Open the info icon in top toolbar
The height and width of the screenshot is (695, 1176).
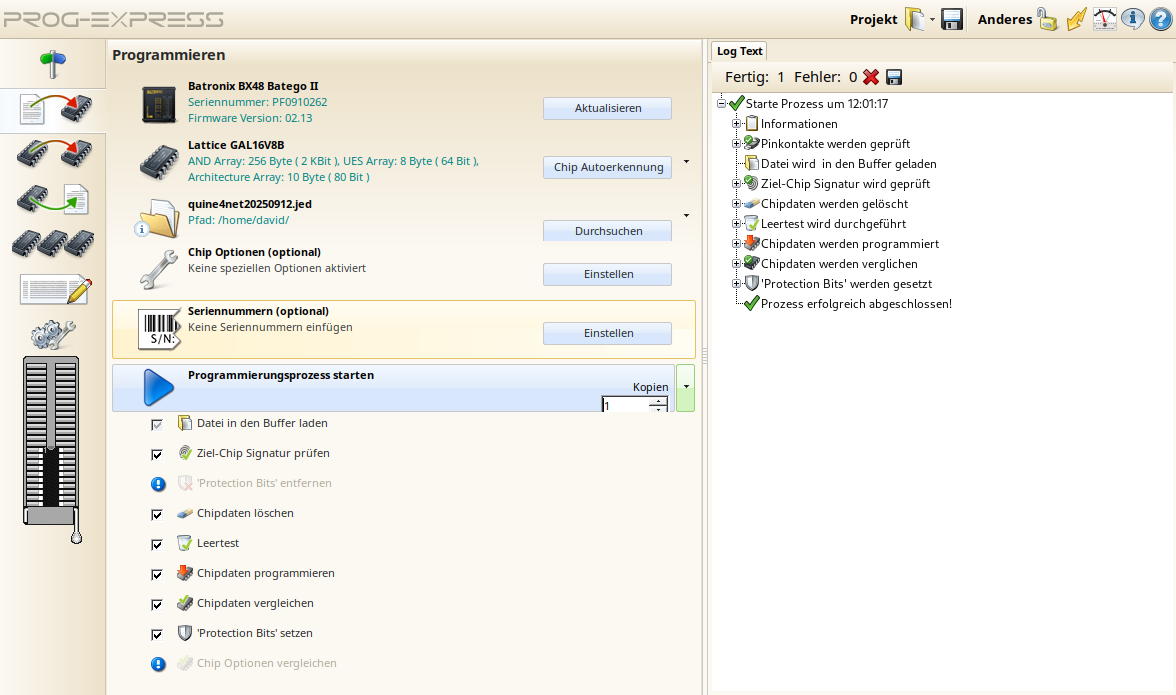(x=1132, y=19)
